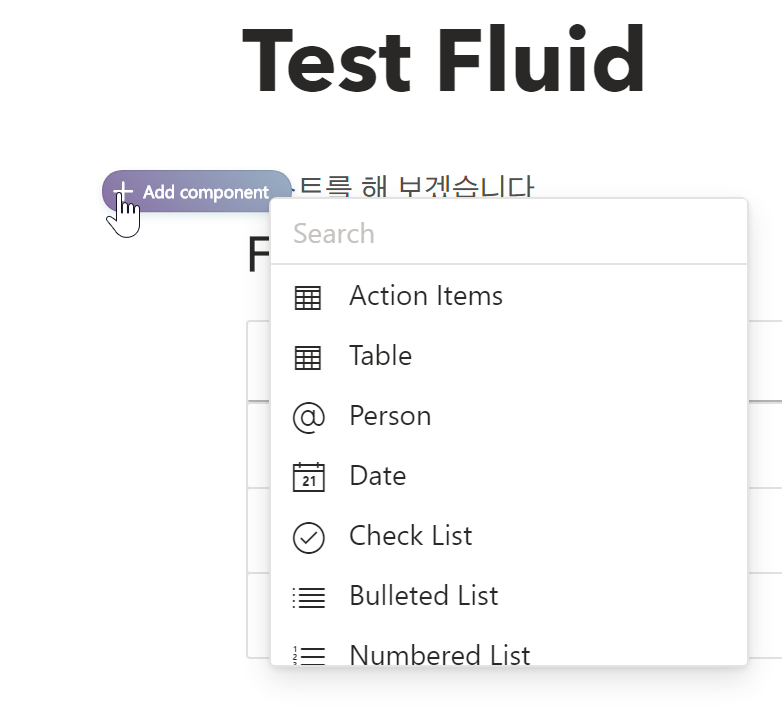The image size is (782, 706).
Task: Click the @ Person mention icon
Action: tap(308, 417)
